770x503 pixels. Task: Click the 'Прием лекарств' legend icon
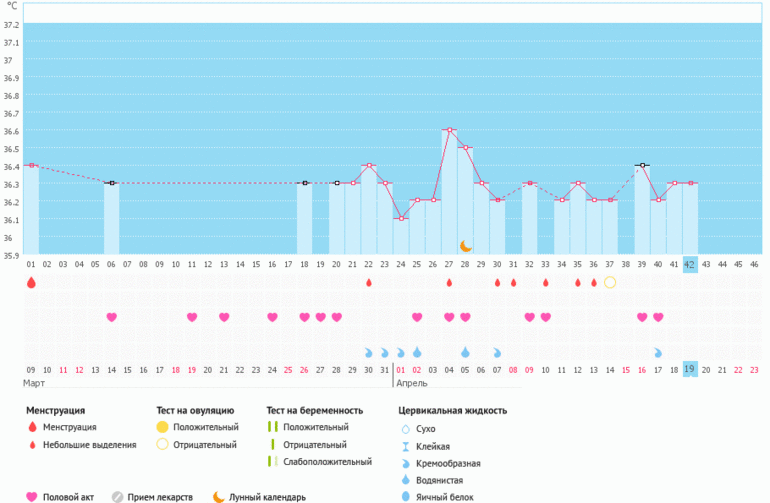click(118, 497)
